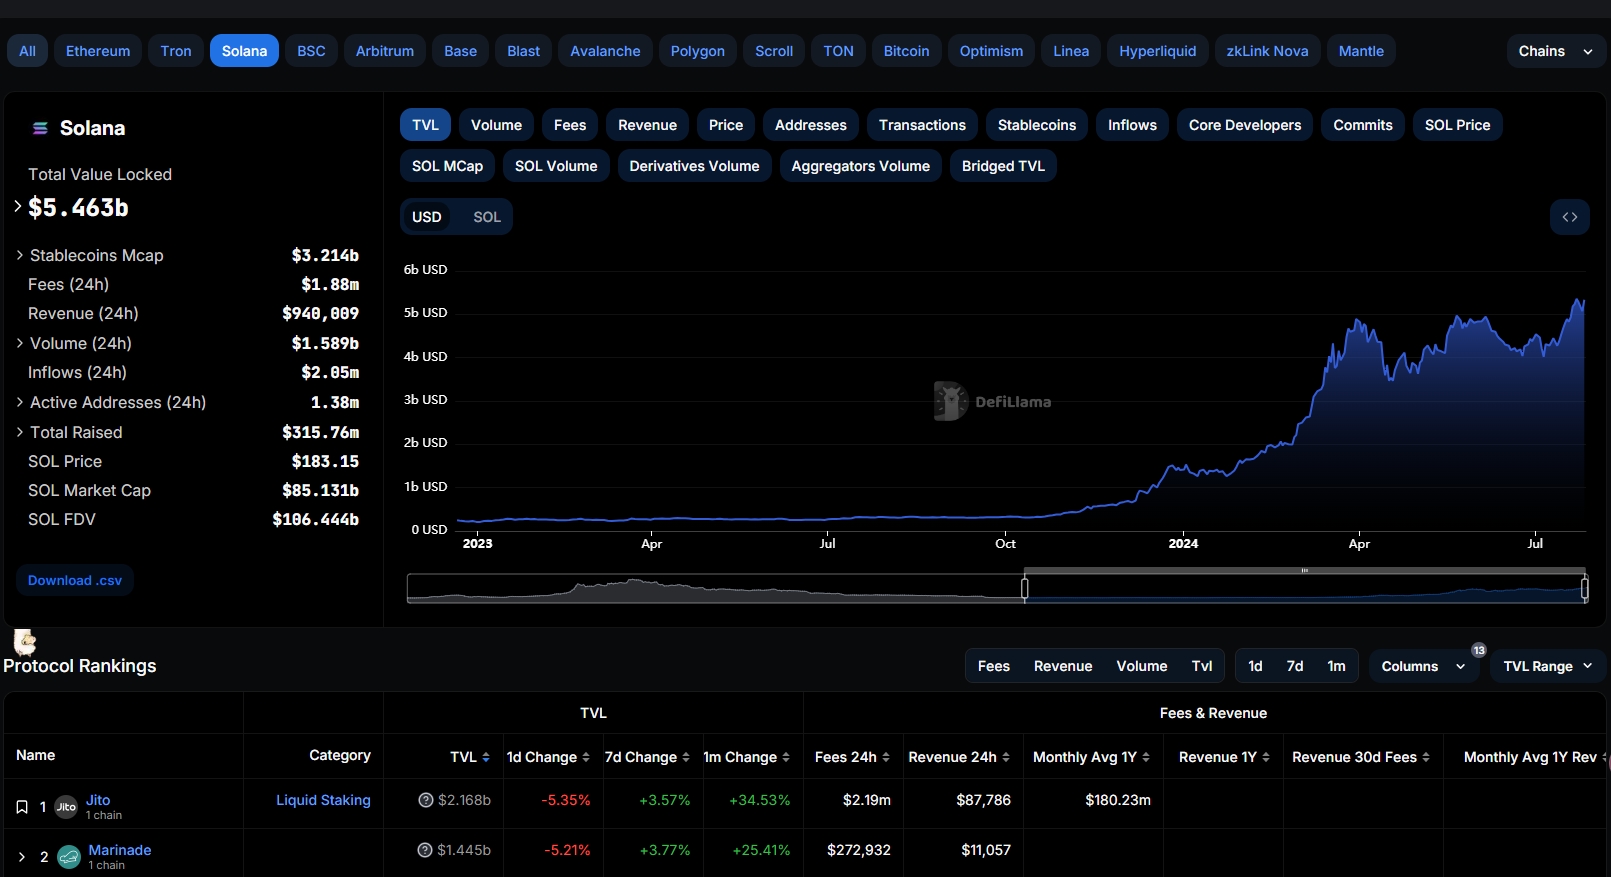Screen dimensions: 1611x877
Task: Bookmark the Jito protocol row
Action: (22, 807)
